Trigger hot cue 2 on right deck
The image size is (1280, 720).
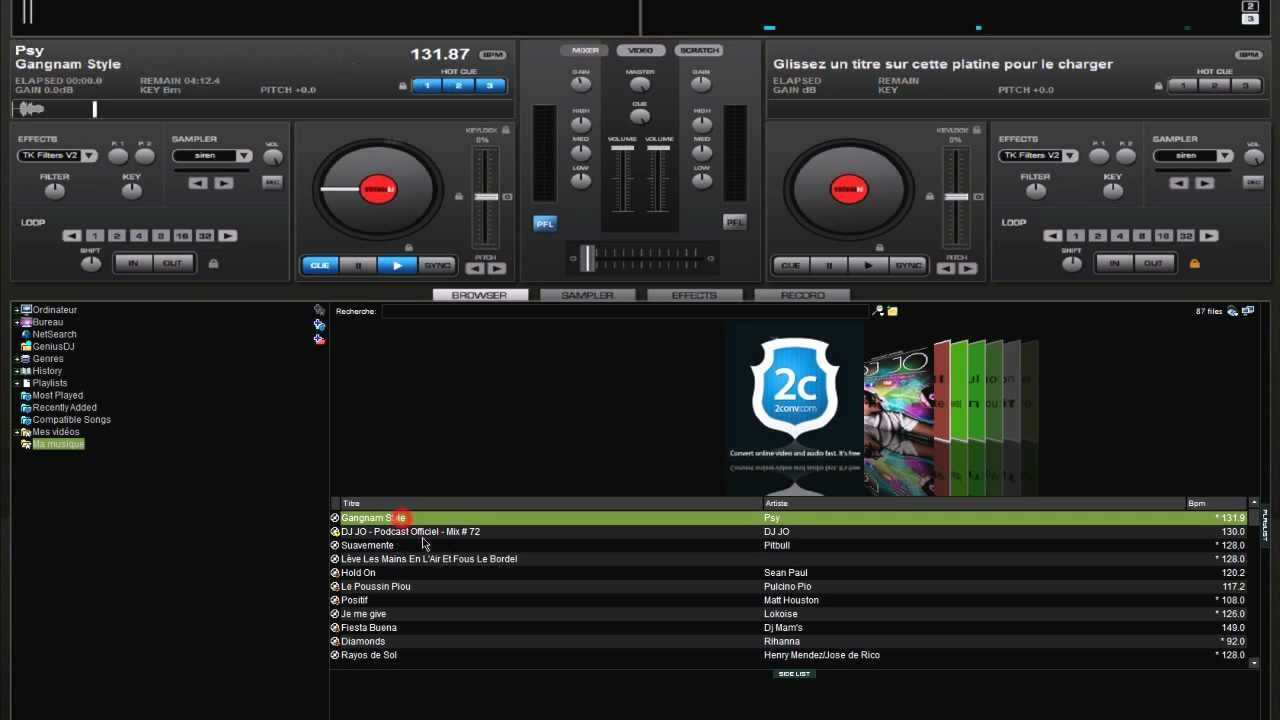(x=1214, y=85)
